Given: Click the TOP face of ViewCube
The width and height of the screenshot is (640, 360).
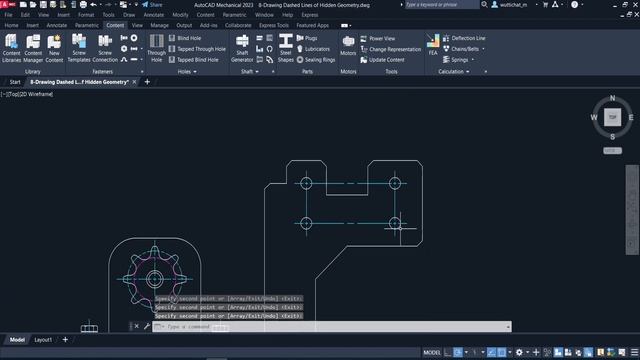Looking at the screenshot, I should click(x=612, y=117).
